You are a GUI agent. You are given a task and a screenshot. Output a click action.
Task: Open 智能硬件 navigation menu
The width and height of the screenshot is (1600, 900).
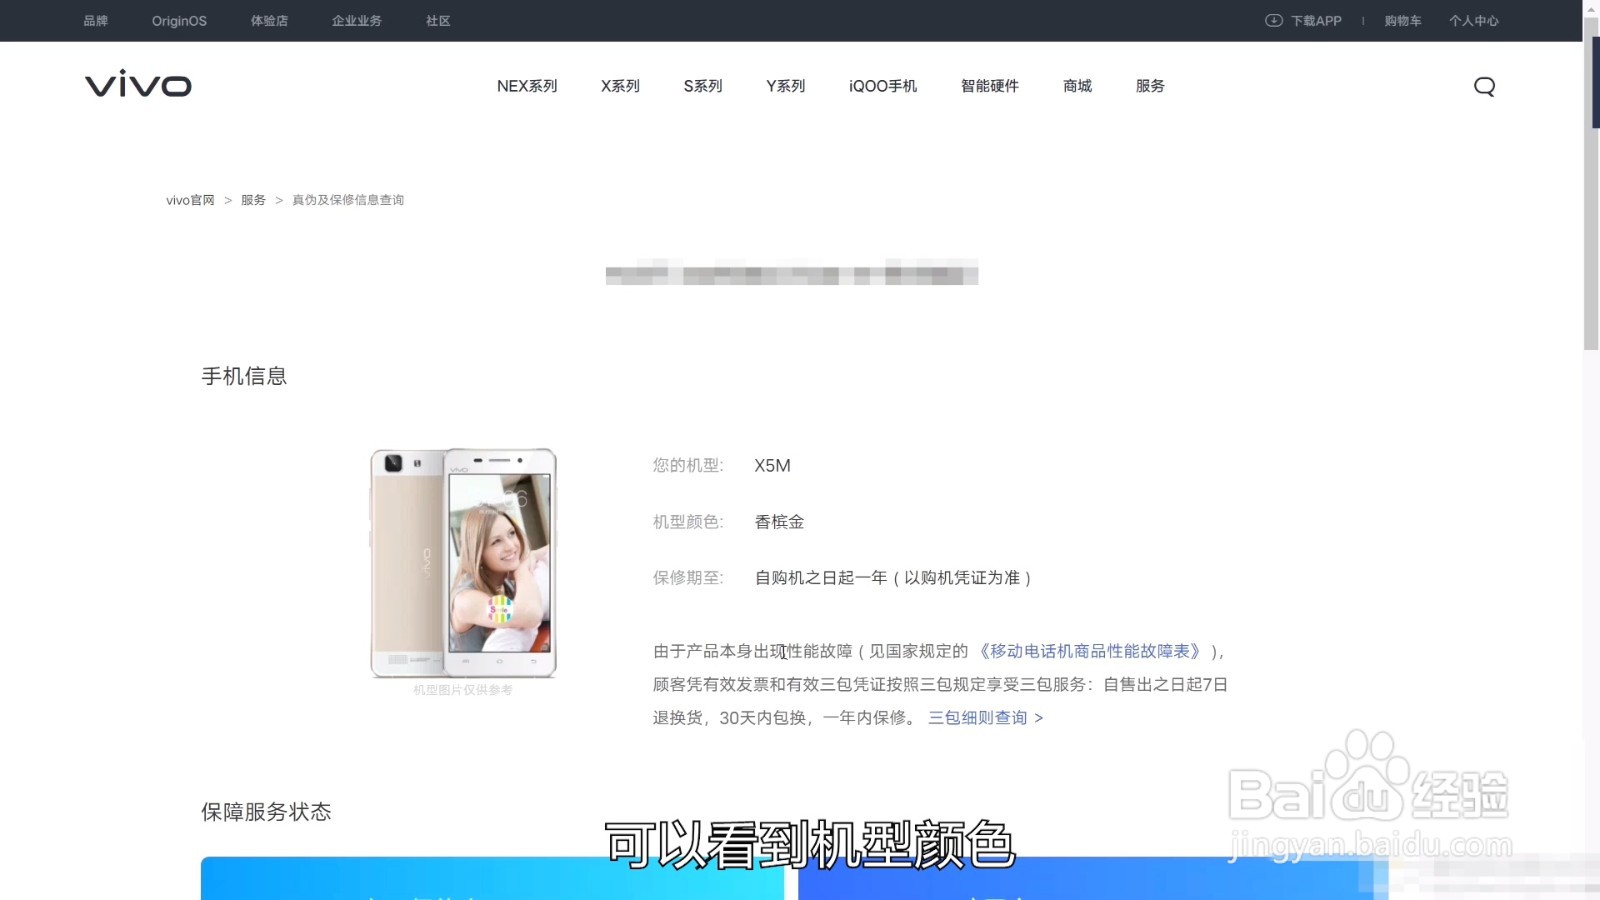point(990,86)
